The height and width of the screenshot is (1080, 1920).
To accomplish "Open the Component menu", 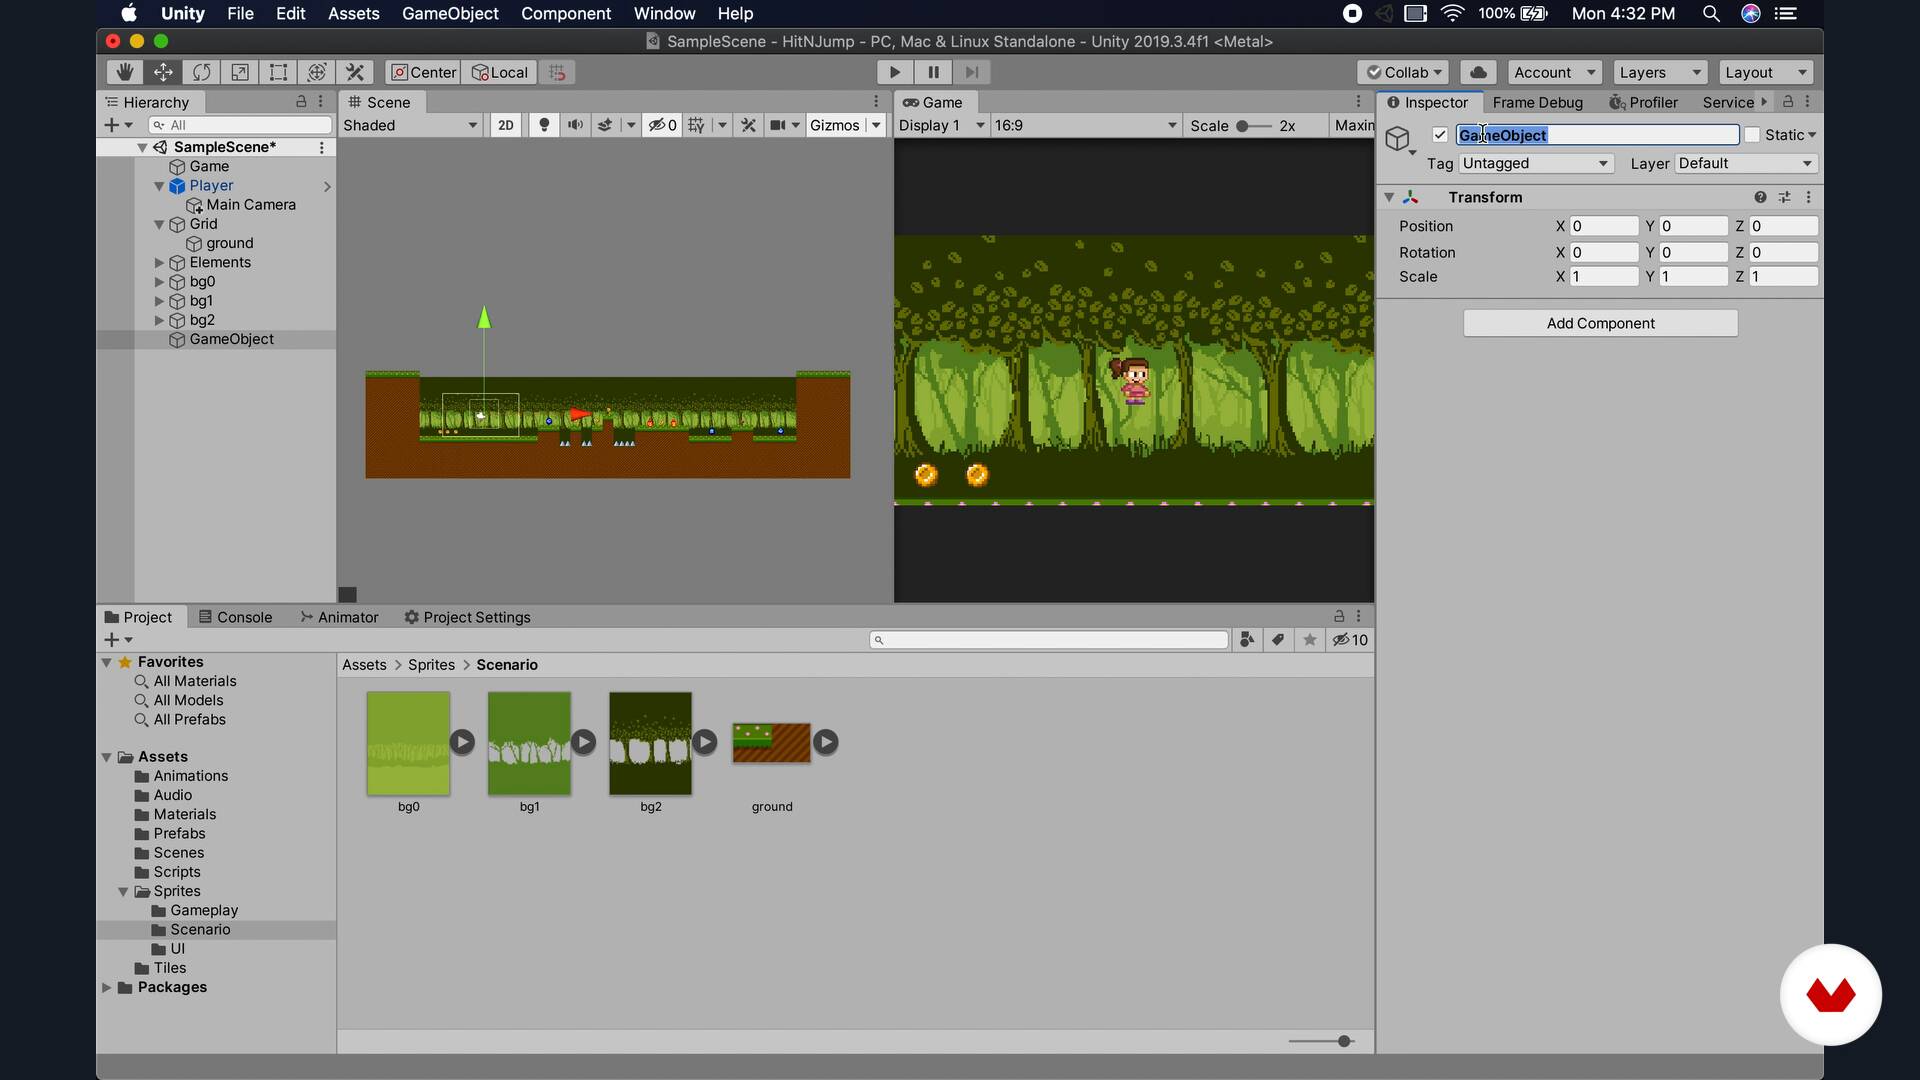I will tap(566, 13).
